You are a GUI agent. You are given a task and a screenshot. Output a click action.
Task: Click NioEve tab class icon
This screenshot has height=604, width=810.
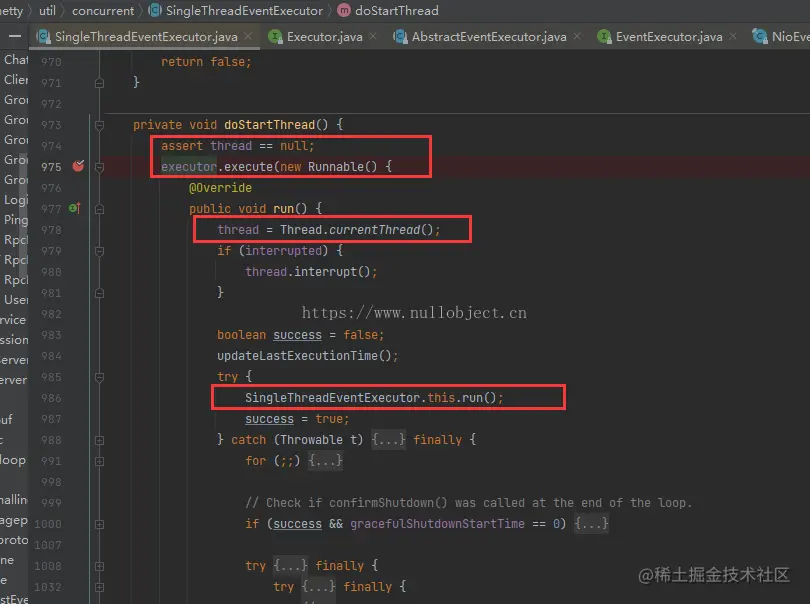click(759, 37)
